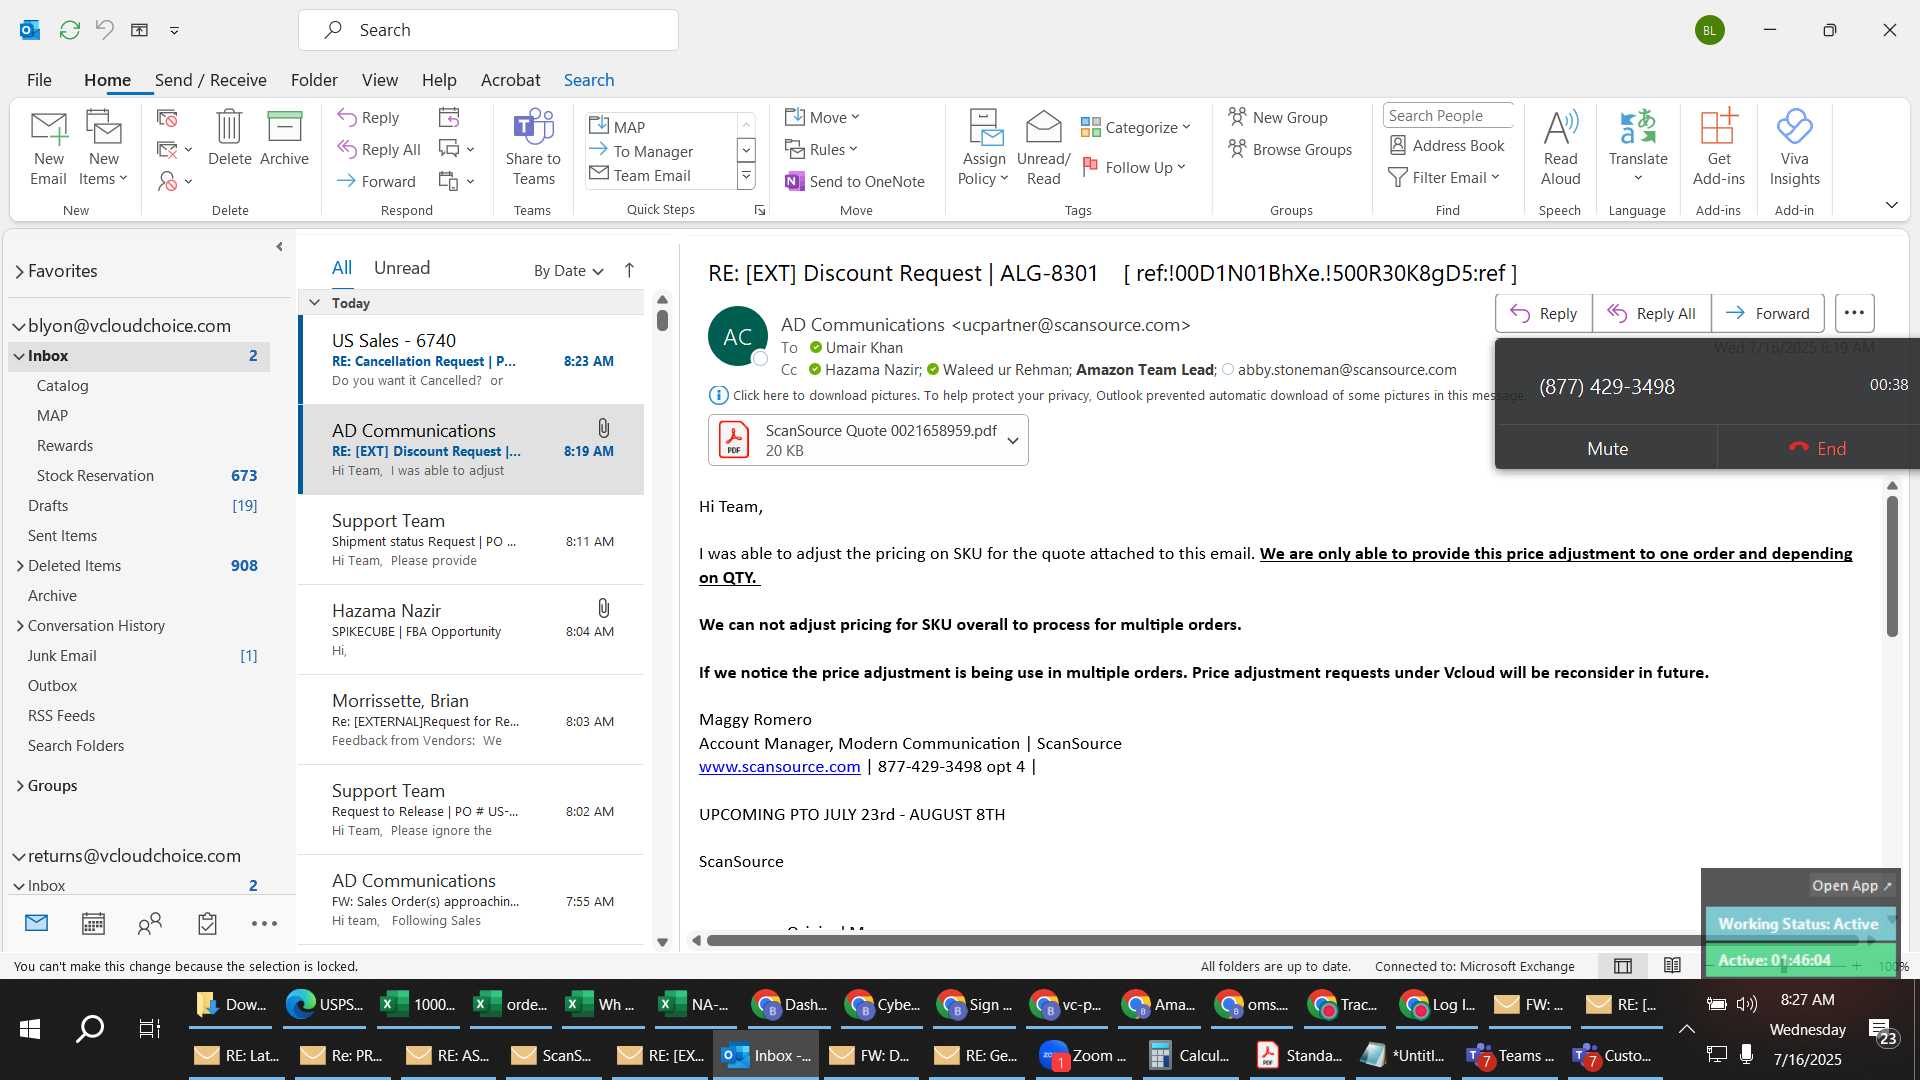Viewport: 1920px width, 1080px height.
Task: Open the Zoom taskbar app
Action: [1083, 1055]
